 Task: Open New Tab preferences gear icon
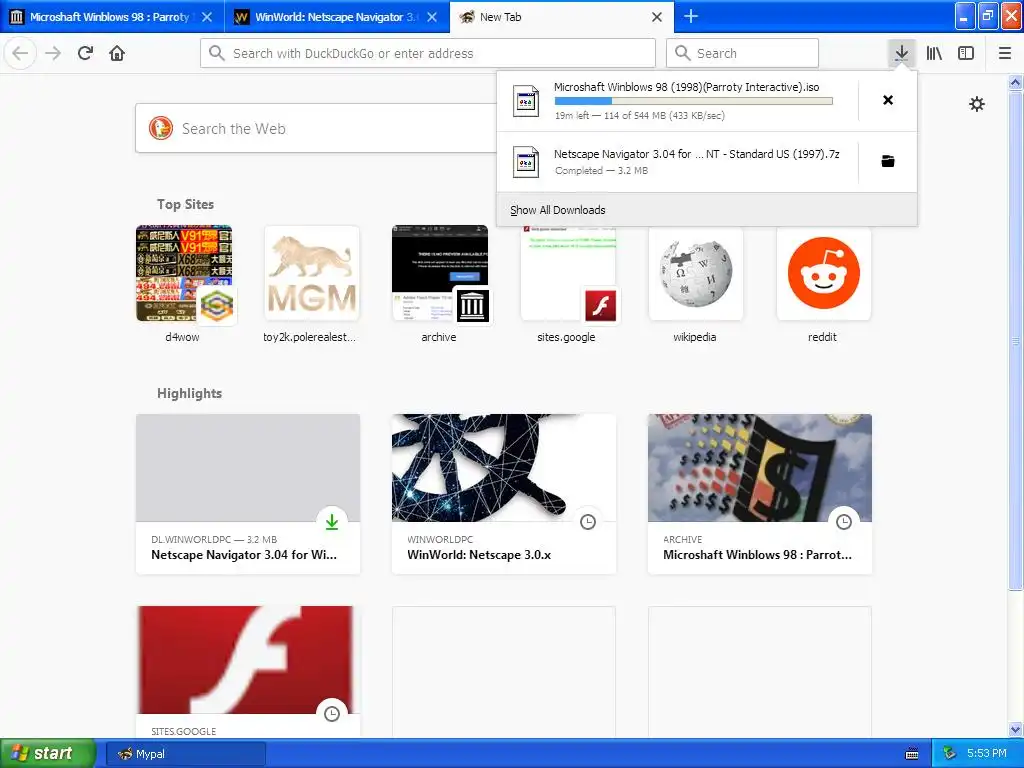[x=976, y=104]
